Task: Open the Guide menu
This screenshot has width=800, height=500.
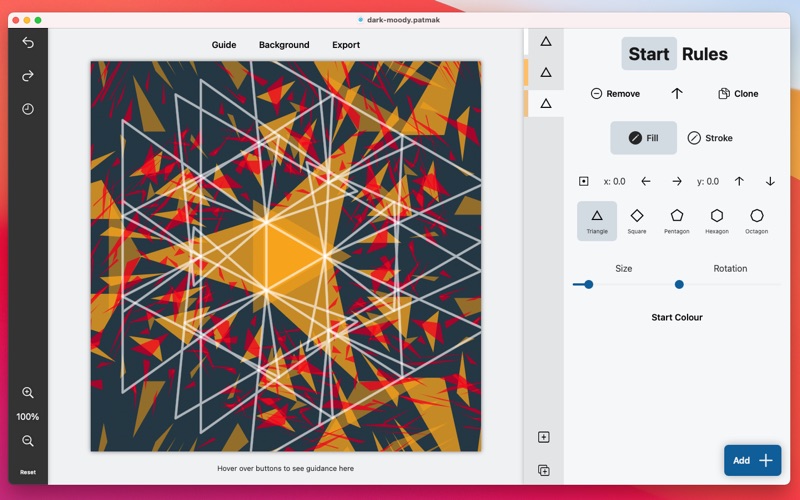Action: 223,45
